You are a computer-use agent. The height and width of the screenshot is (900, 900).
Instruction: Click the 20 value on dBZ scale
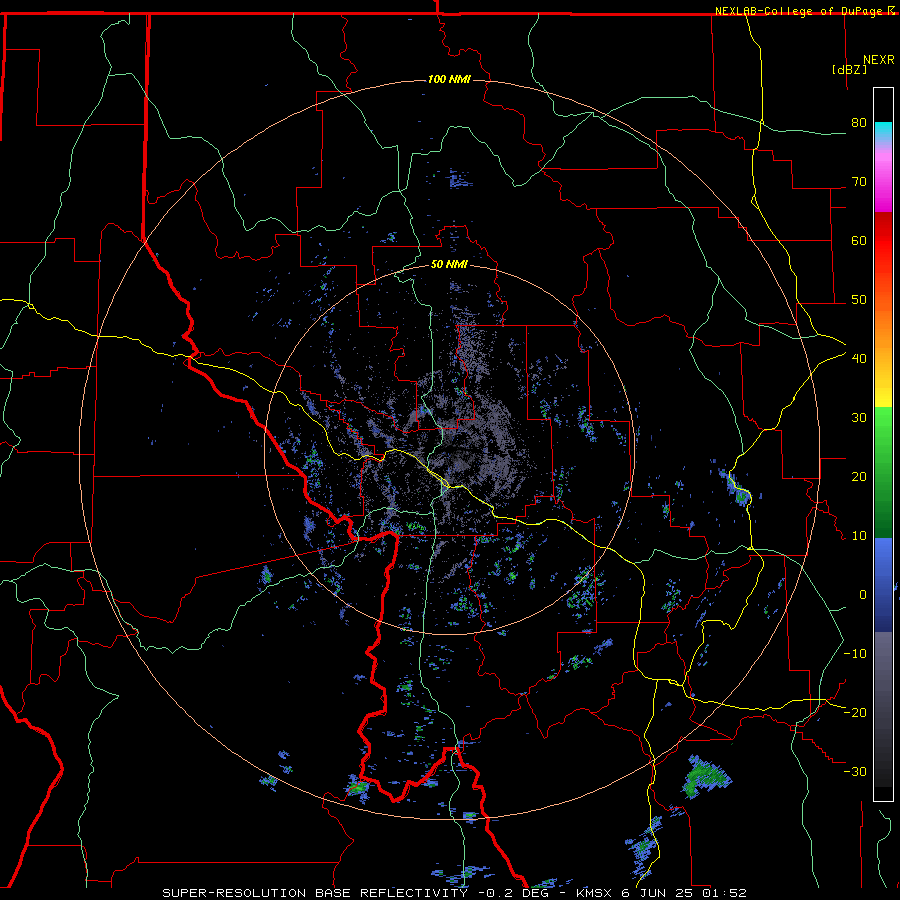(859, 476)
